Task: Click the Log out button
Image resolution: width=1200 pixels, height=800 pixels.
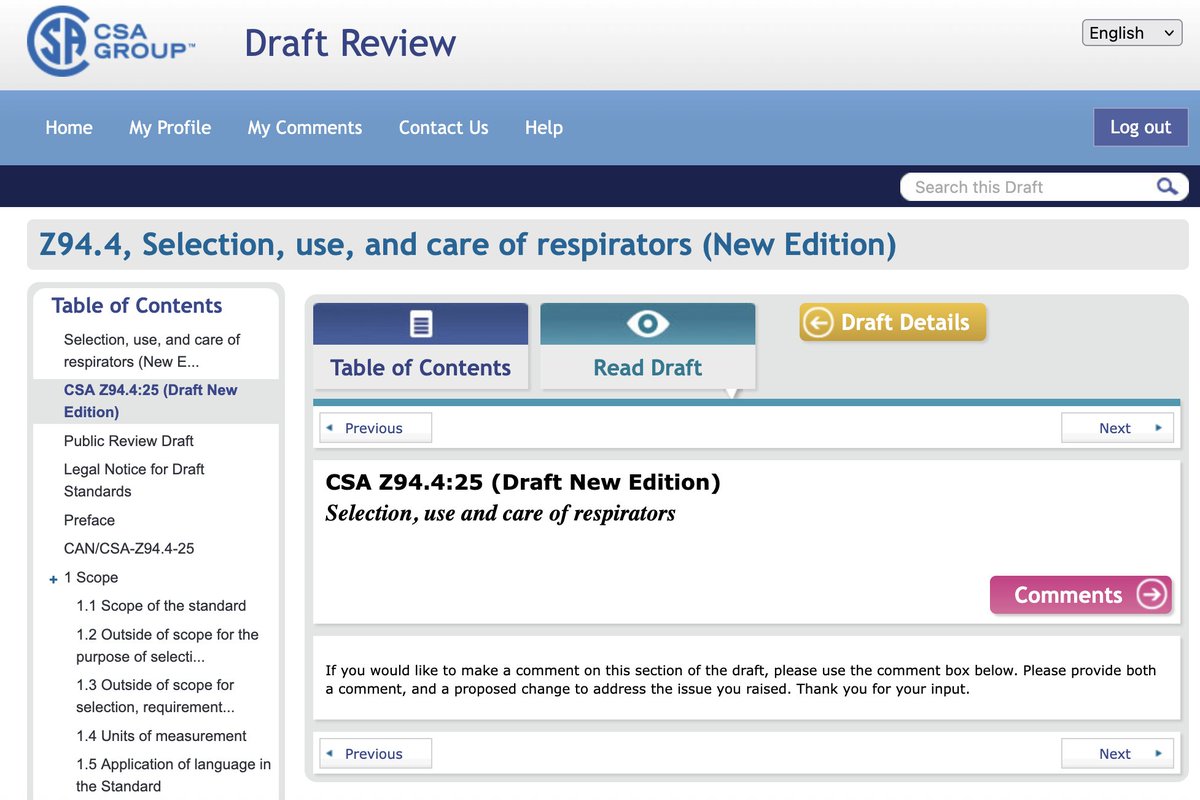Action: 1140,127
